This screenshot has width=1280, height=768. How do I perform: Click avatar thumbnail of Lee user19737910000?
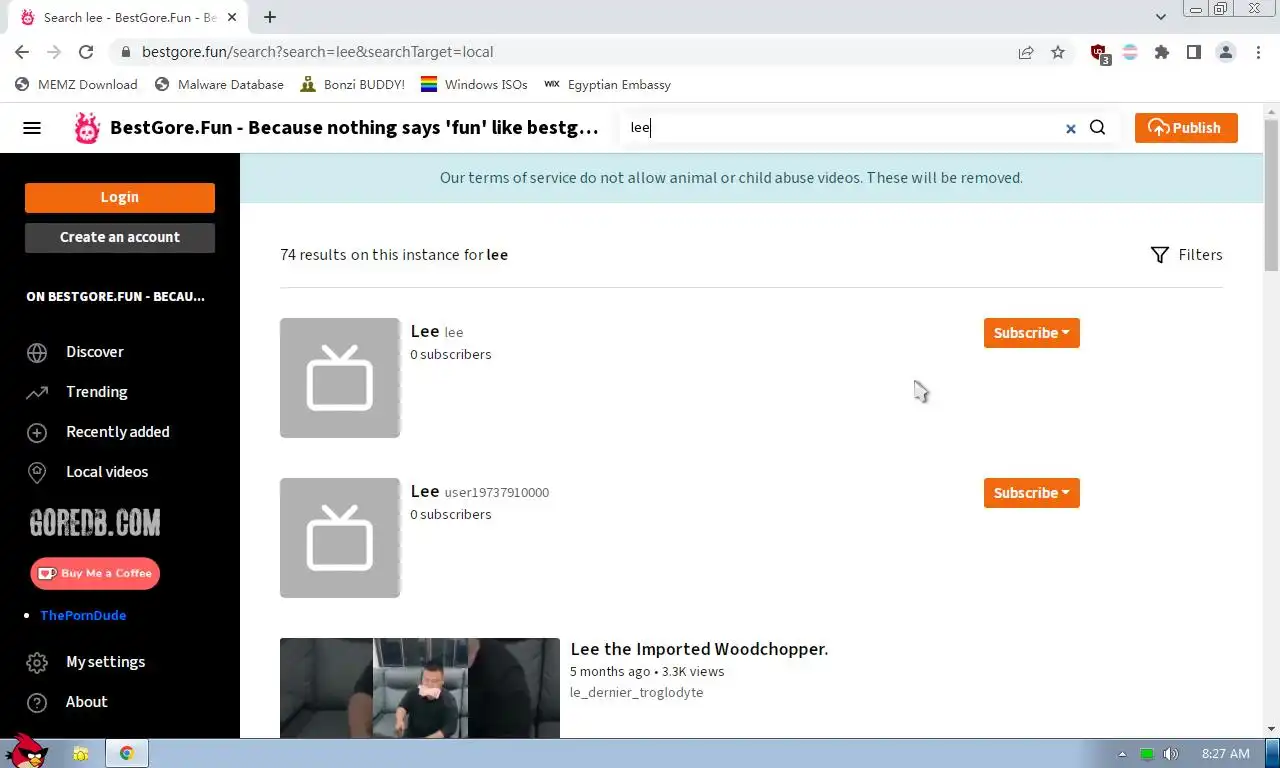pyautogui.click(x=340, y=538)
